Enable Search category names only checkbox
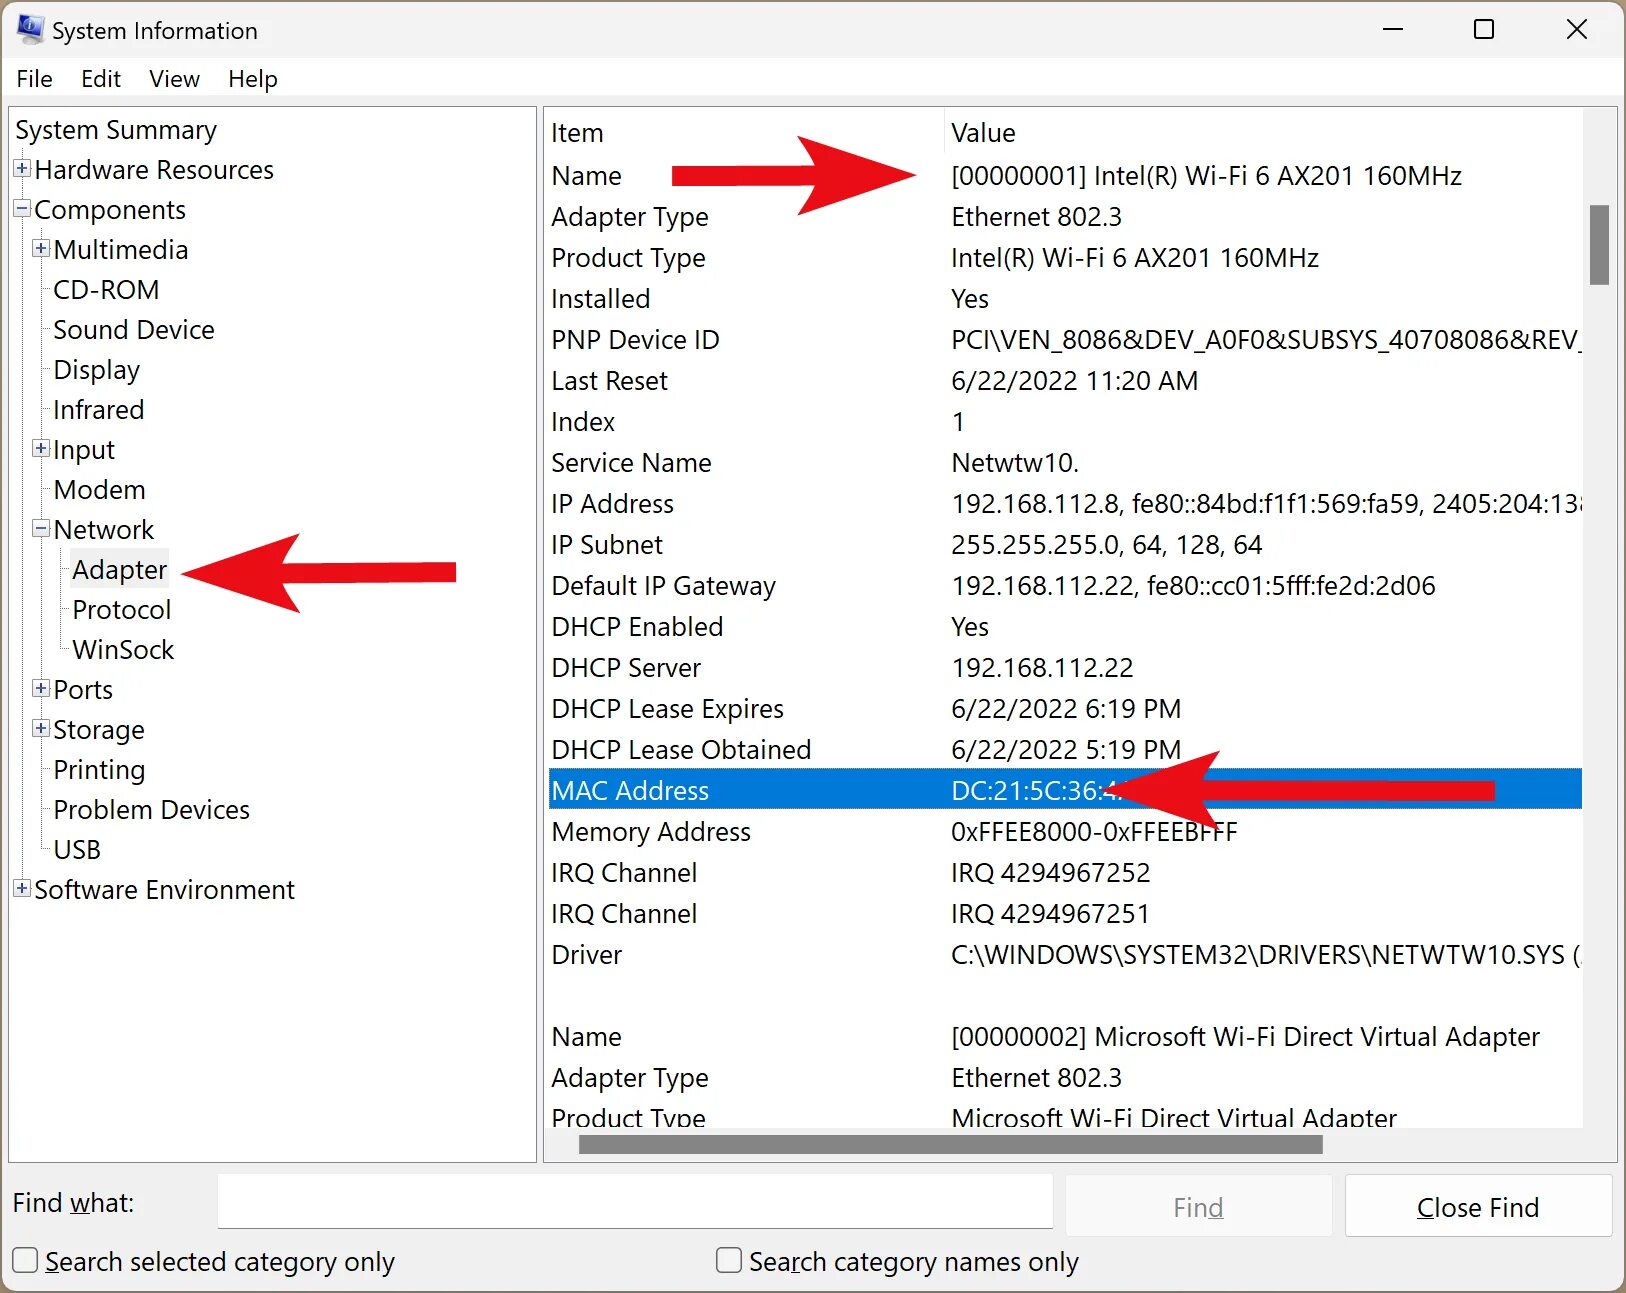1626x1293 pixels. click(729, 1260)
